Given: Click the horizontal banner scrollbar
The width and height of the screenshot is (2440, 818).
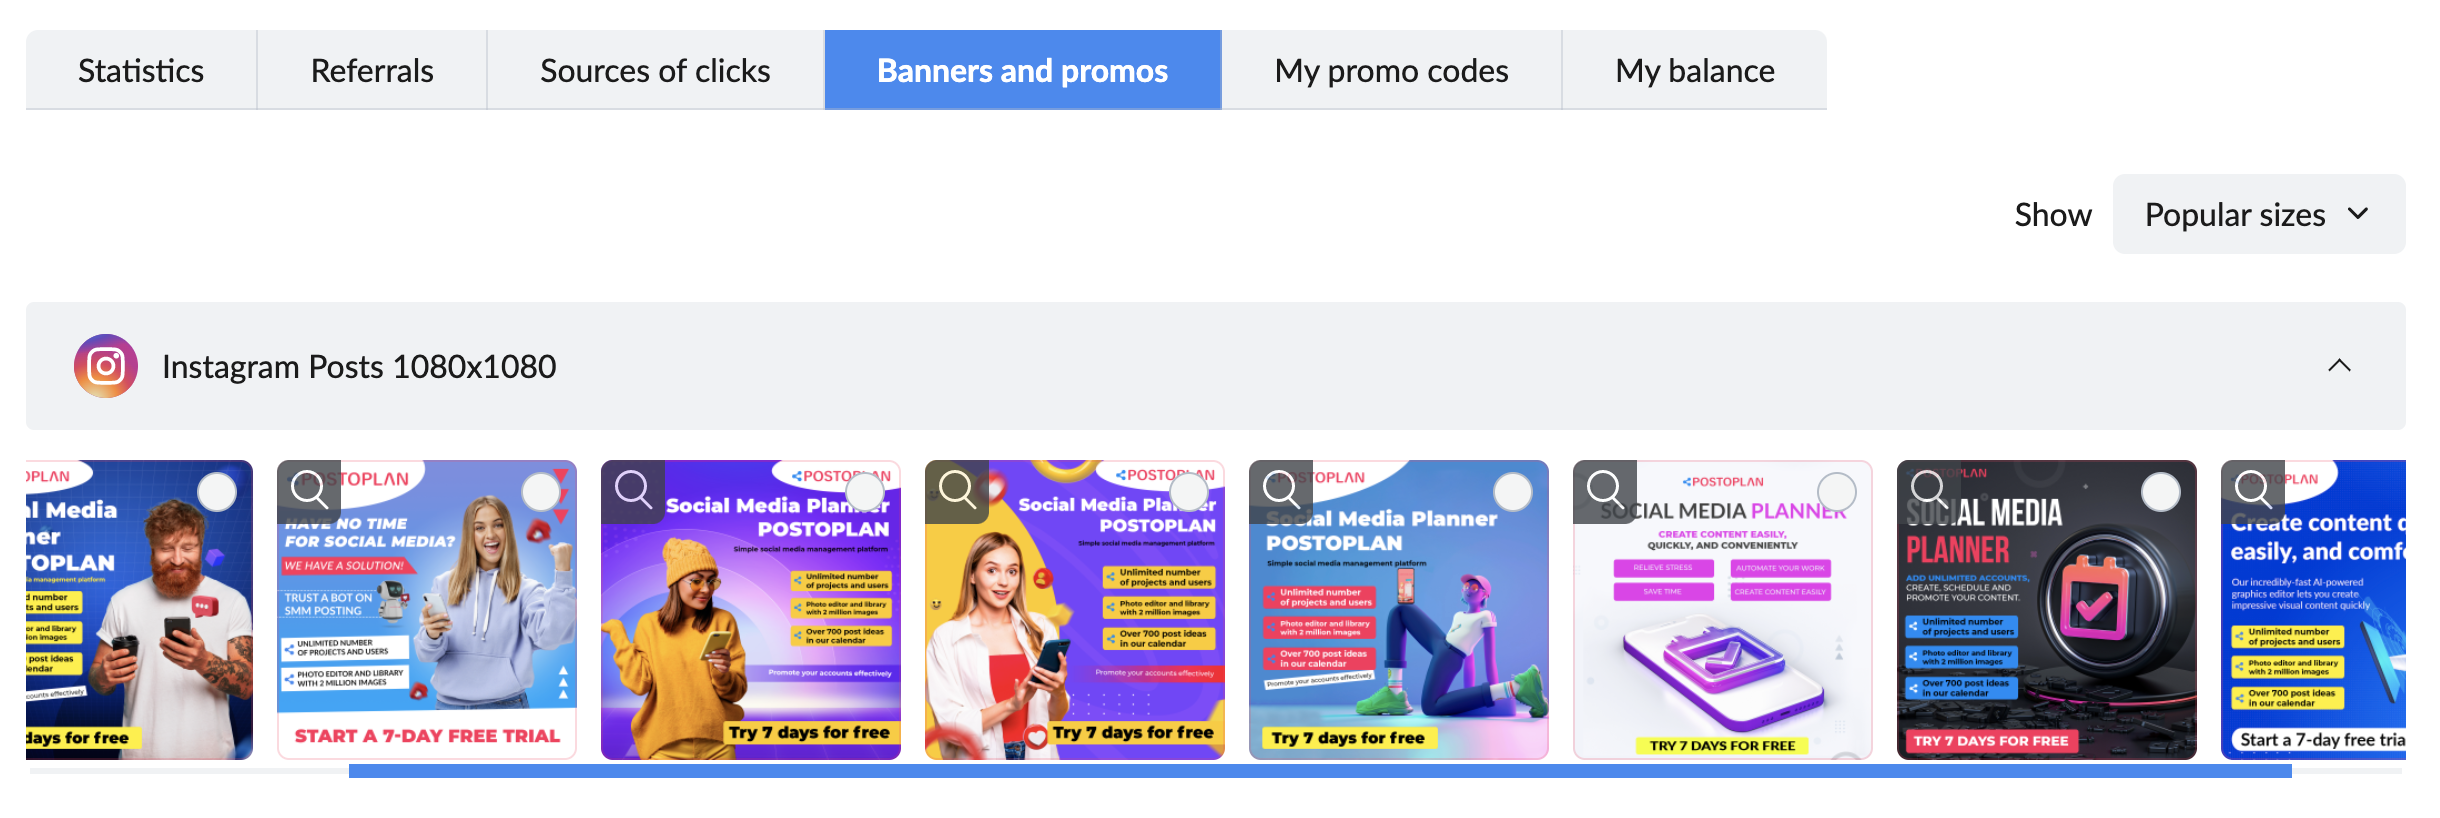Looking at the screenshot, I should (1320, 771).
